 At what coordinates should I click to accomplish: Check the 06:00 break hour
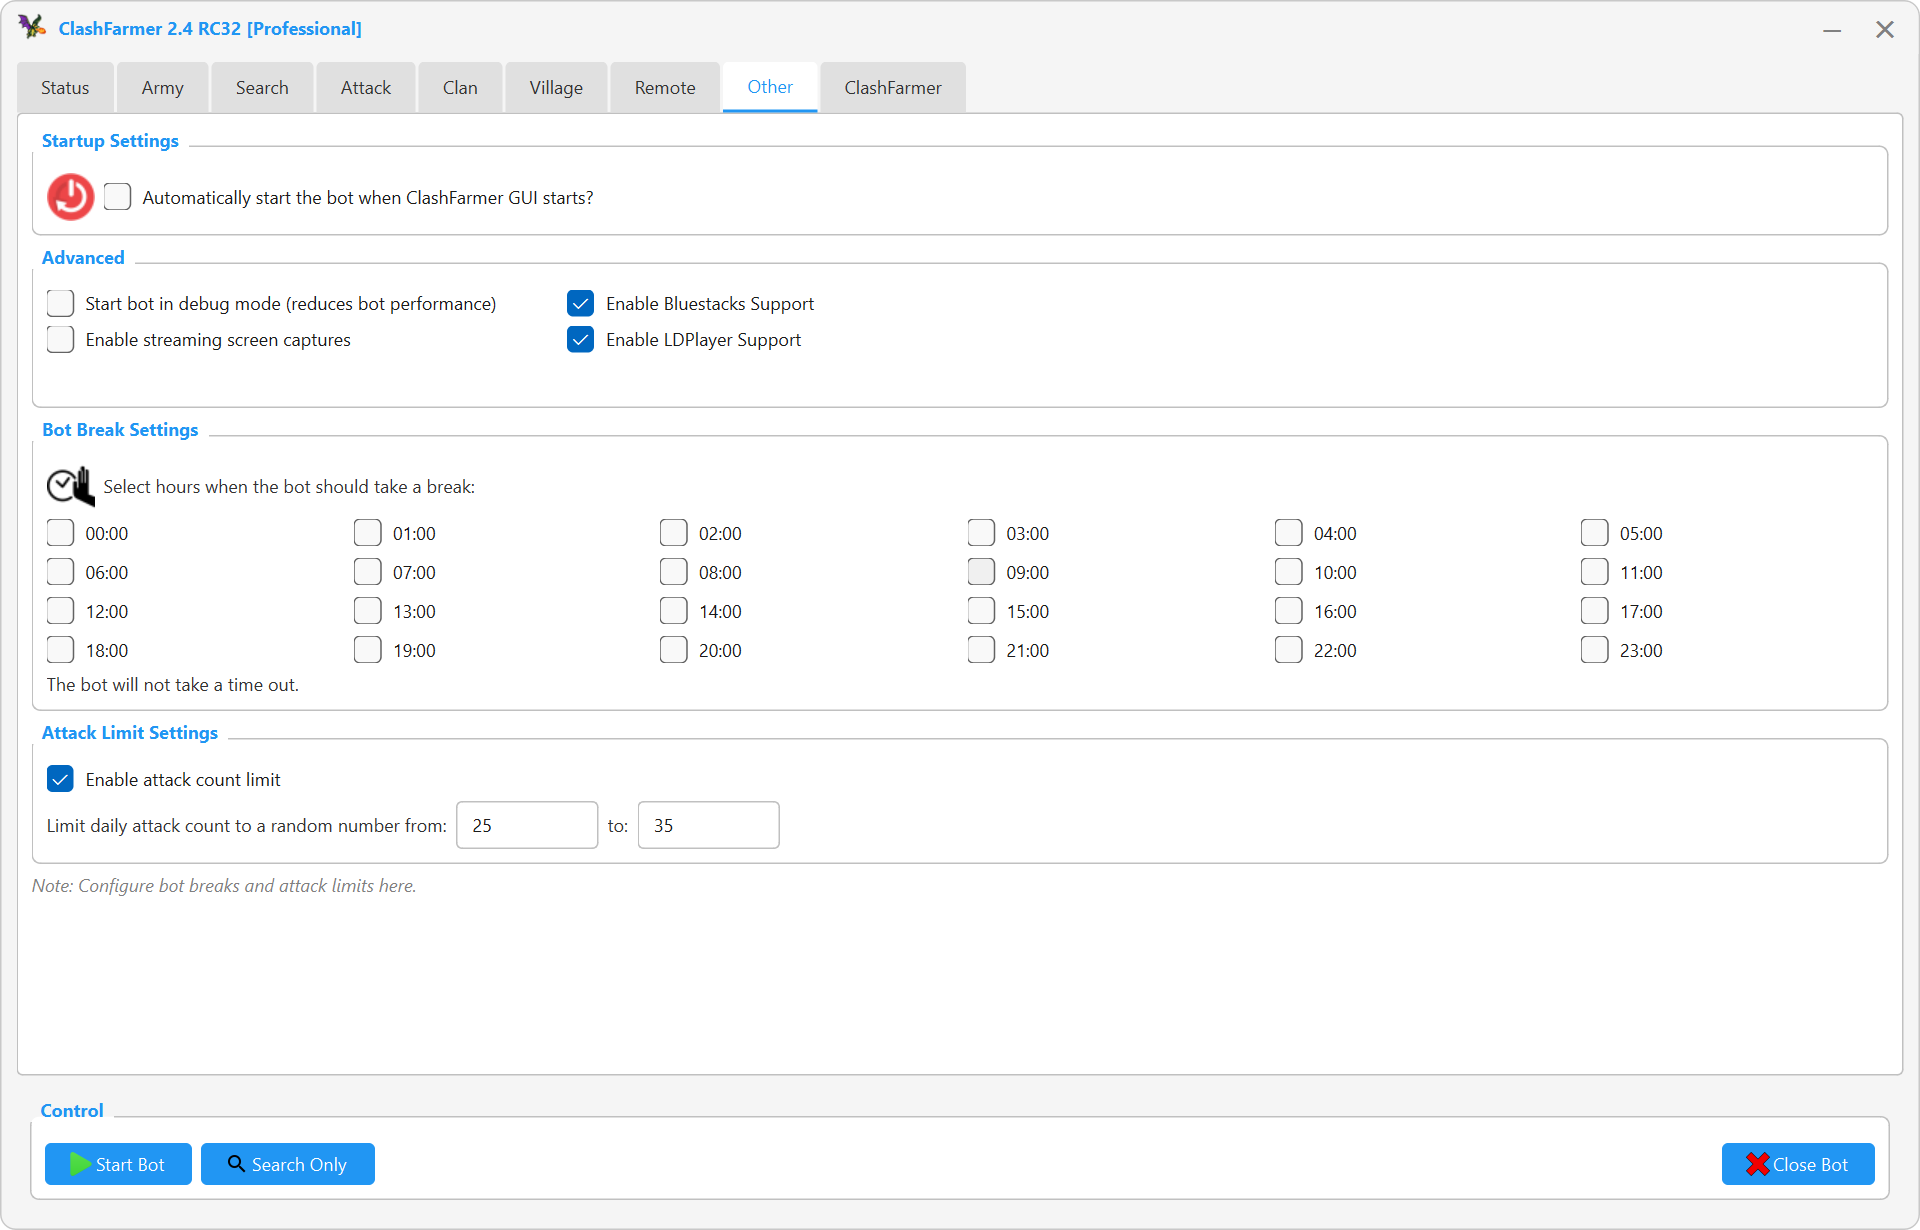tap(60, 571)
